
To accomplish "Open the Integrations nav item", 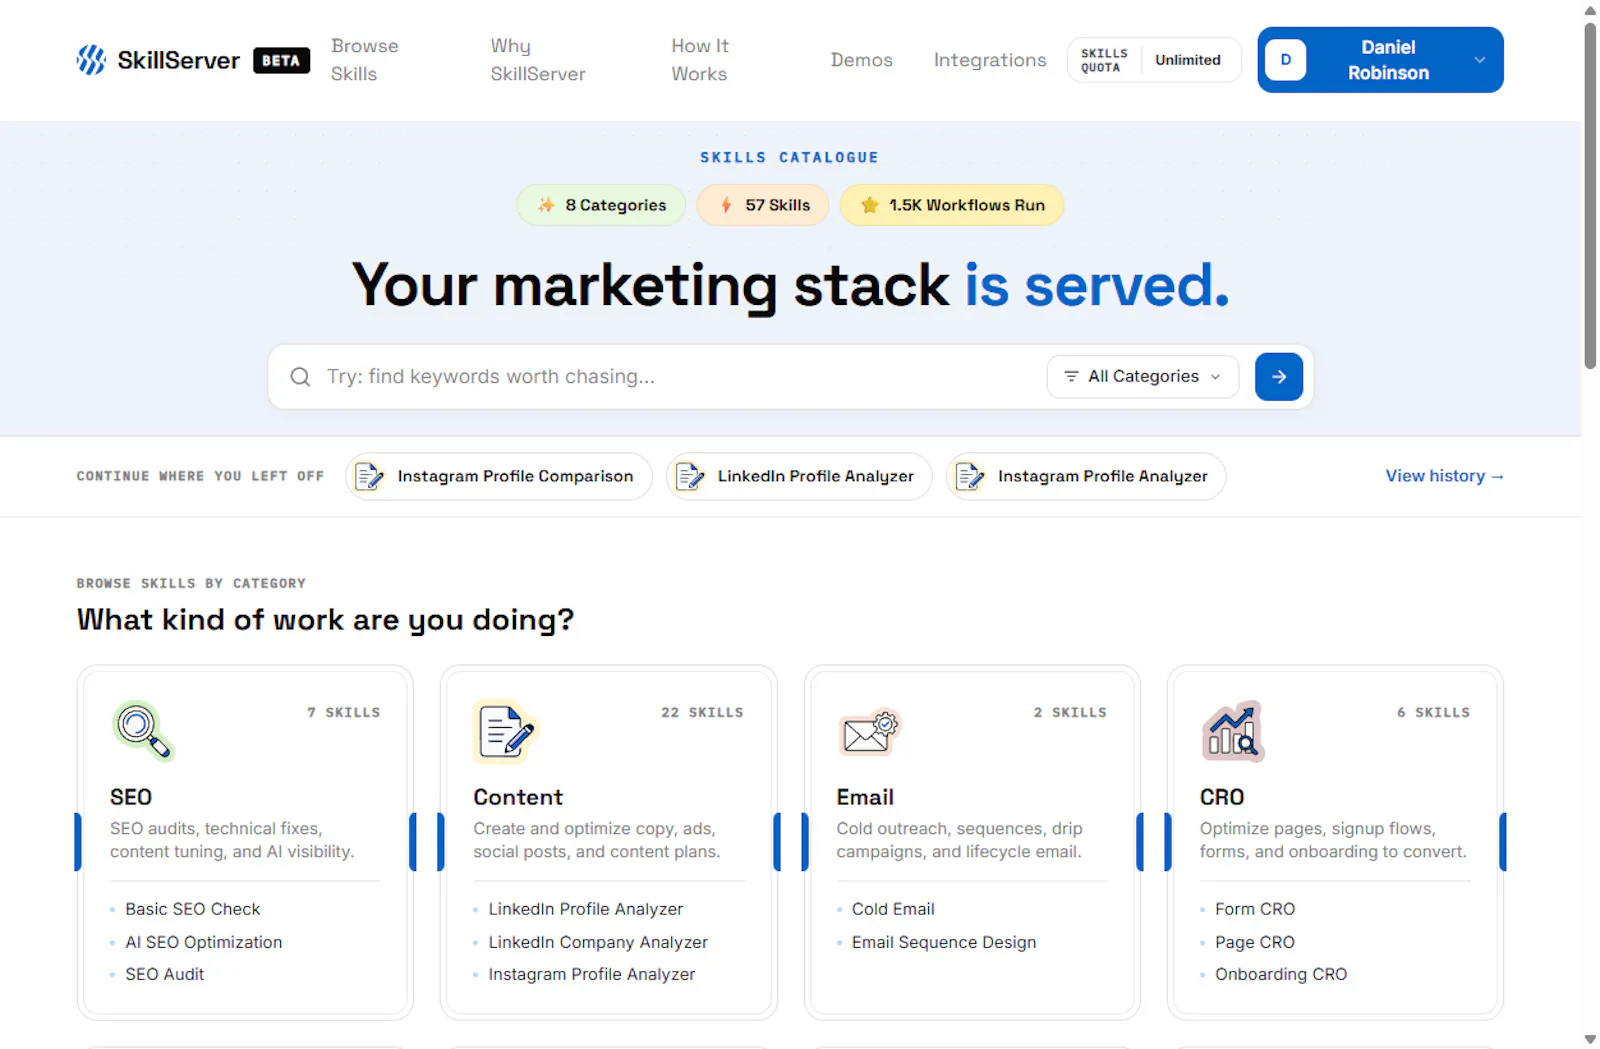I will (990, 60).
